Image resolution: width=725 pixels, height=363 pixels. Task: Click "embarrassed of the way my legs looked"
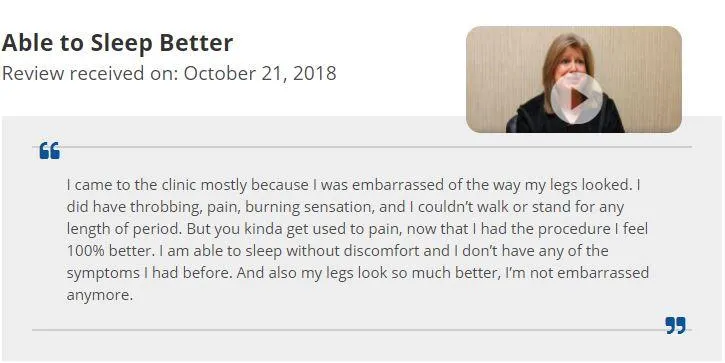coord(492,185)
